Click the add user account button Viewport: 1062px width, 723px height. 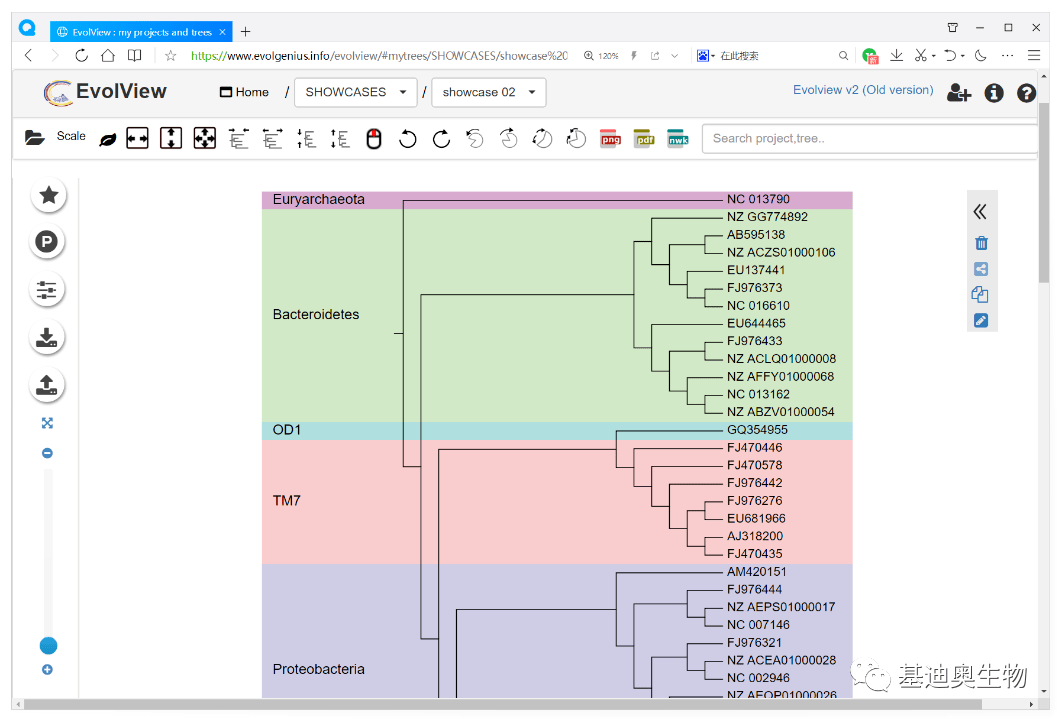tap(959, 93)
